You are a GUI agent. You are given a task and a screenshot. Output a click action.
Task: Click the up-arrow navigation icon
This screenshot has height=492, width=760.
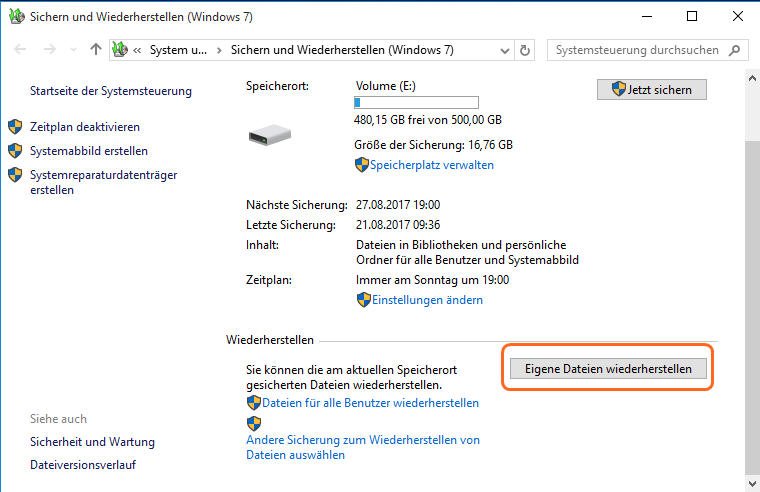96,50
